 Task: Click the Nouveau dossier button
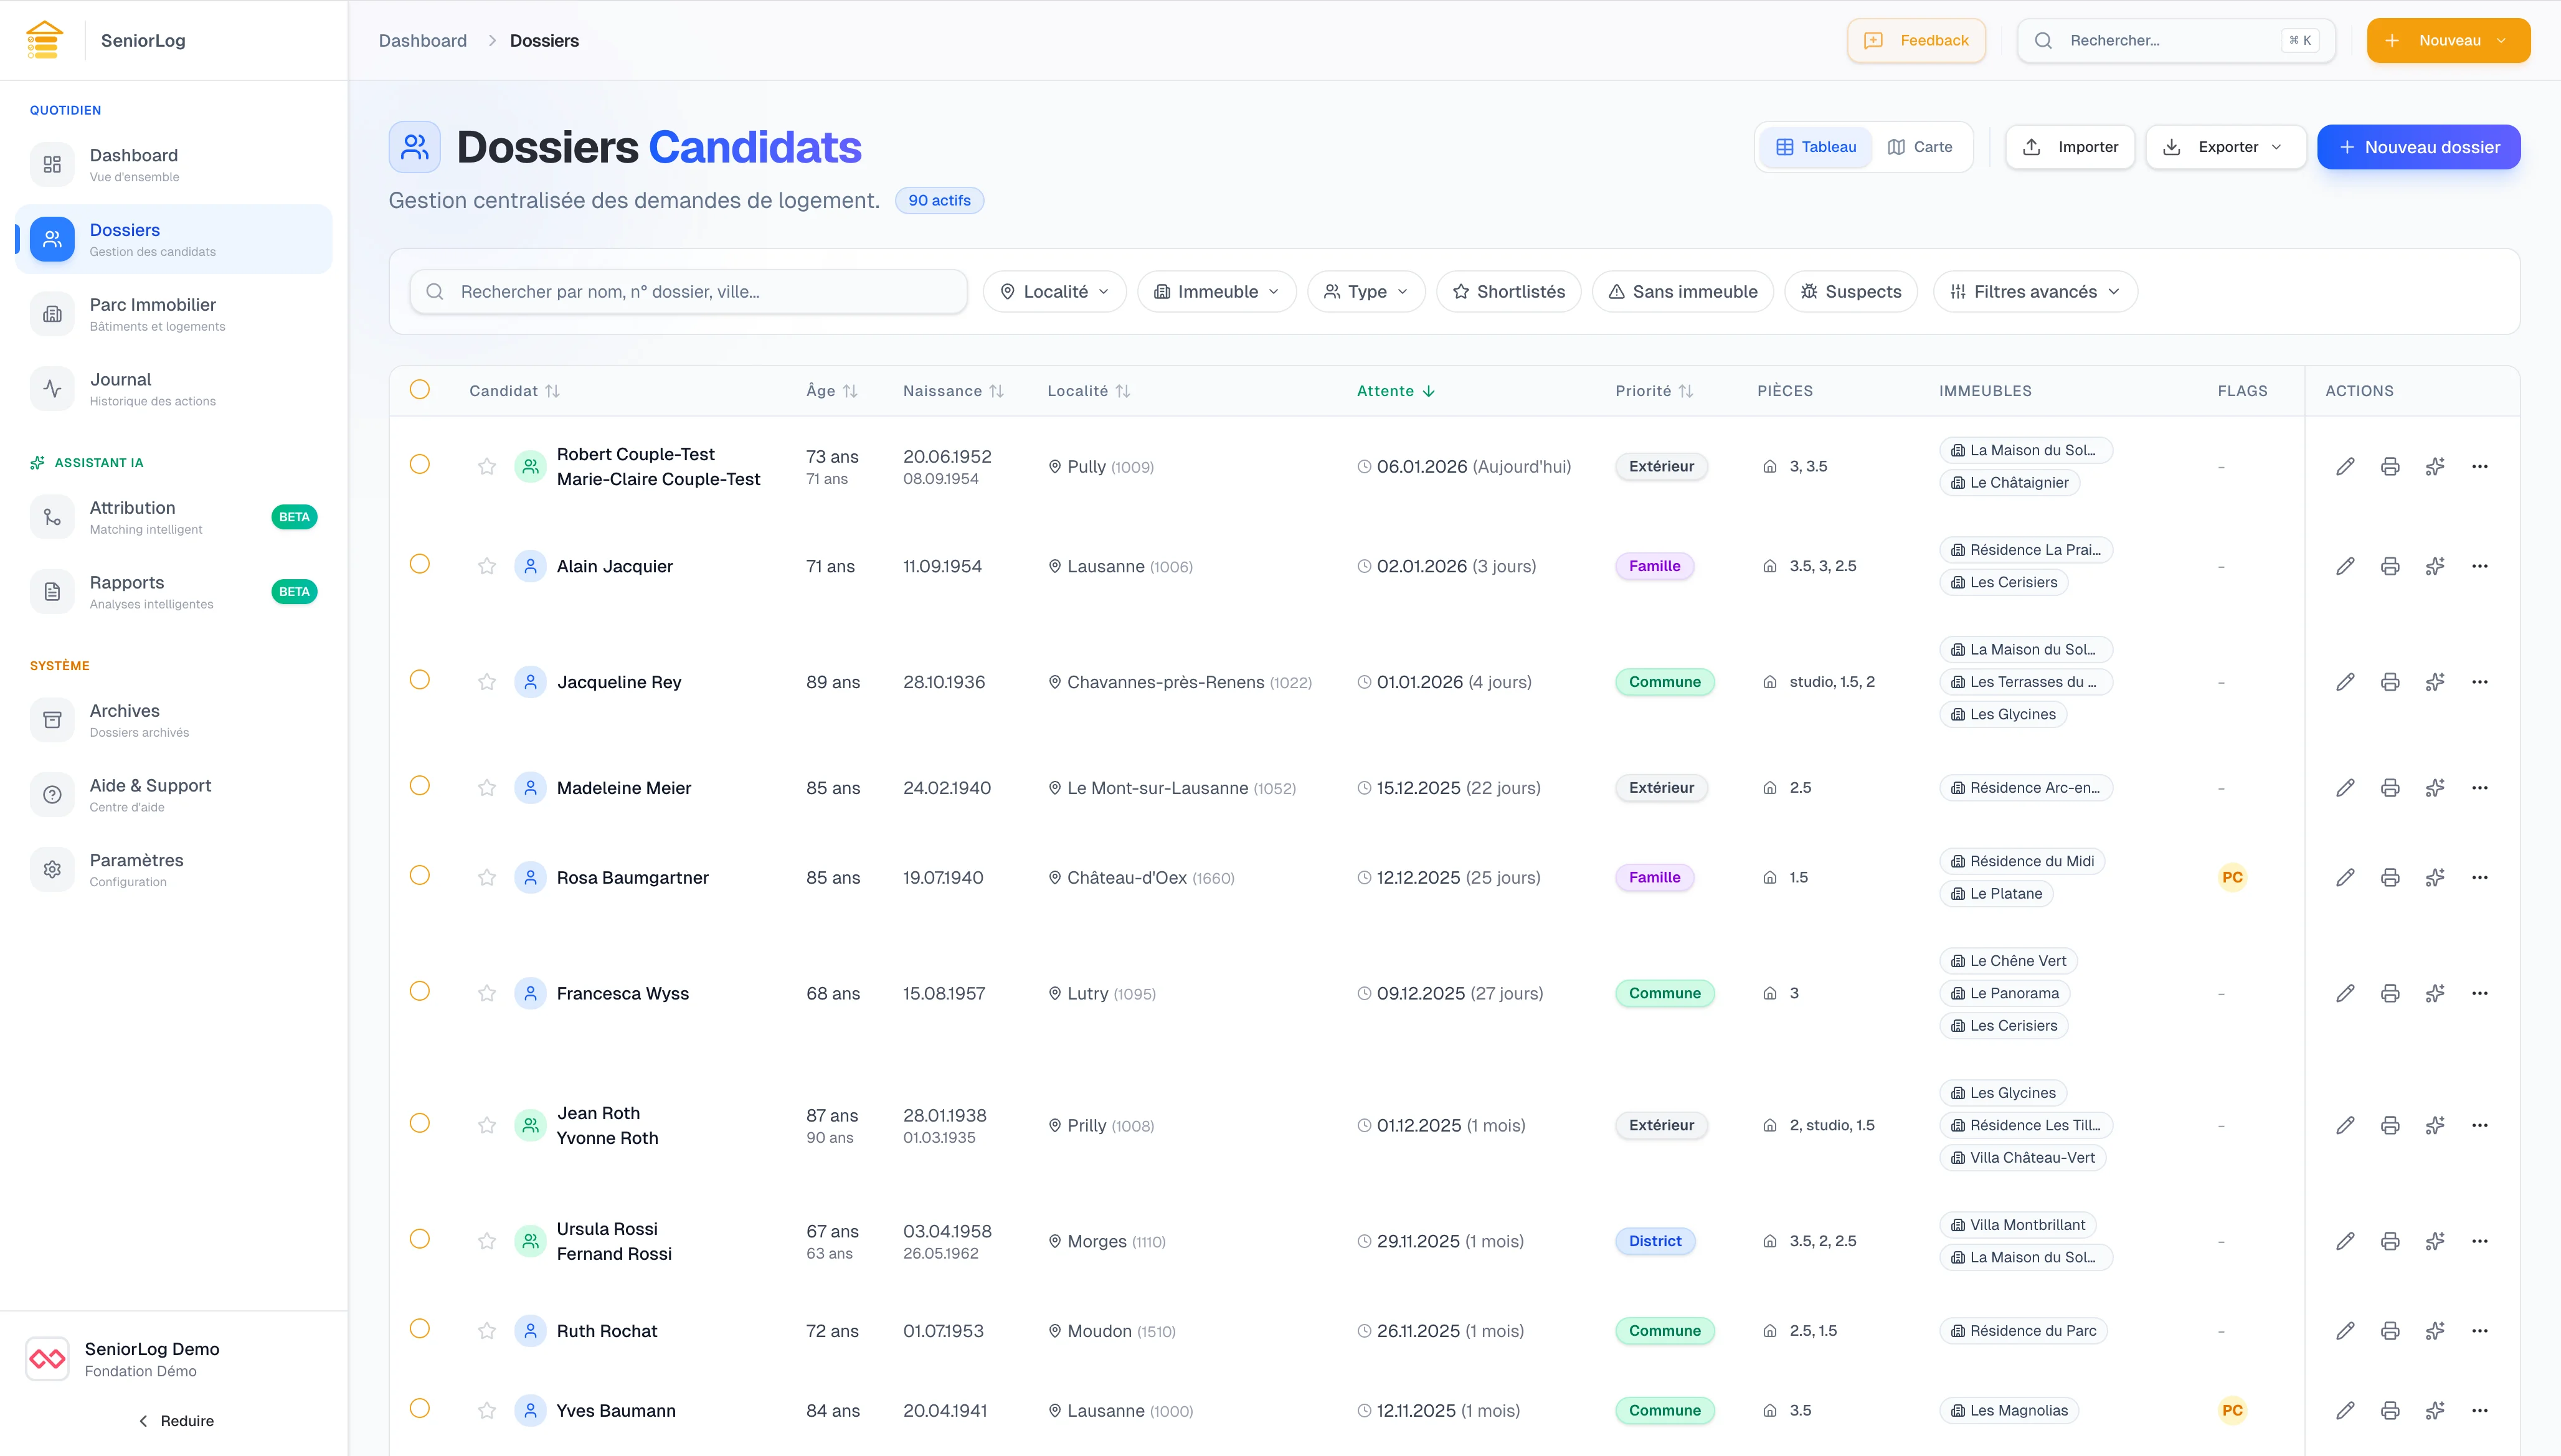(x=2418, y=147)
